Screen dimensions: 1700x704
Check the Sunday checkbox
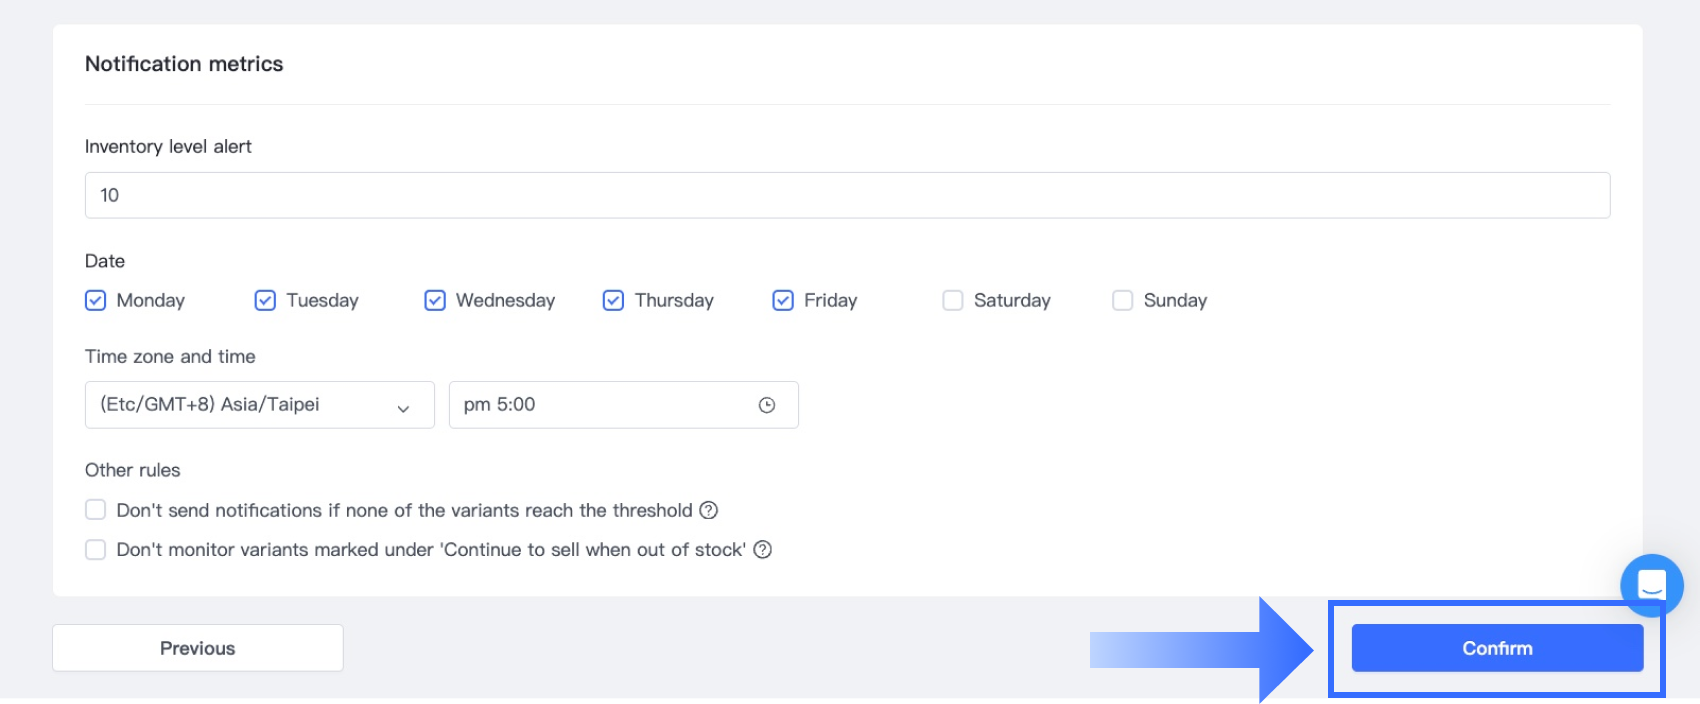pyautogui.click(x=1123, y=301)
